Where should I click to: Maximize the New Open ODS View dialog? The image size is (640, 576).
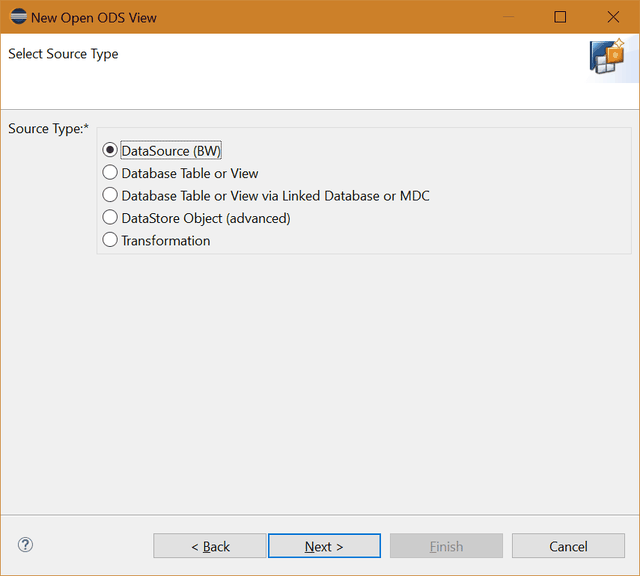(560, 17)
